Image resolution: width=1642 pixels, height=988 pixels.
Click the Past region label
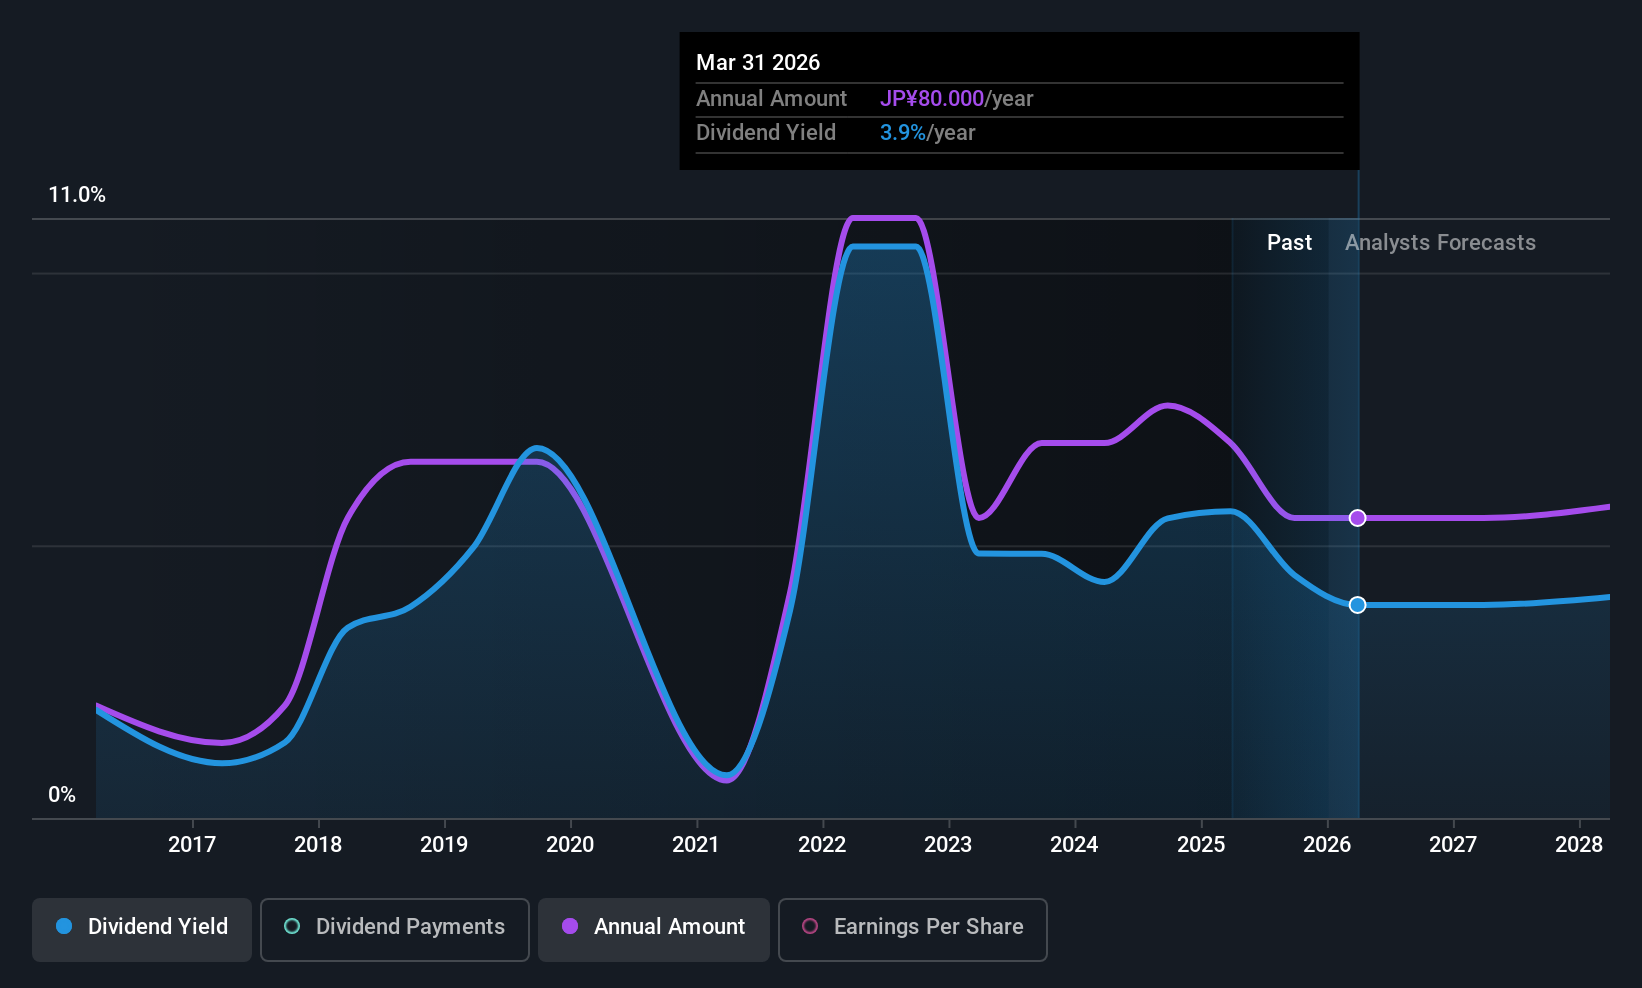click(x=1289, y=243)
